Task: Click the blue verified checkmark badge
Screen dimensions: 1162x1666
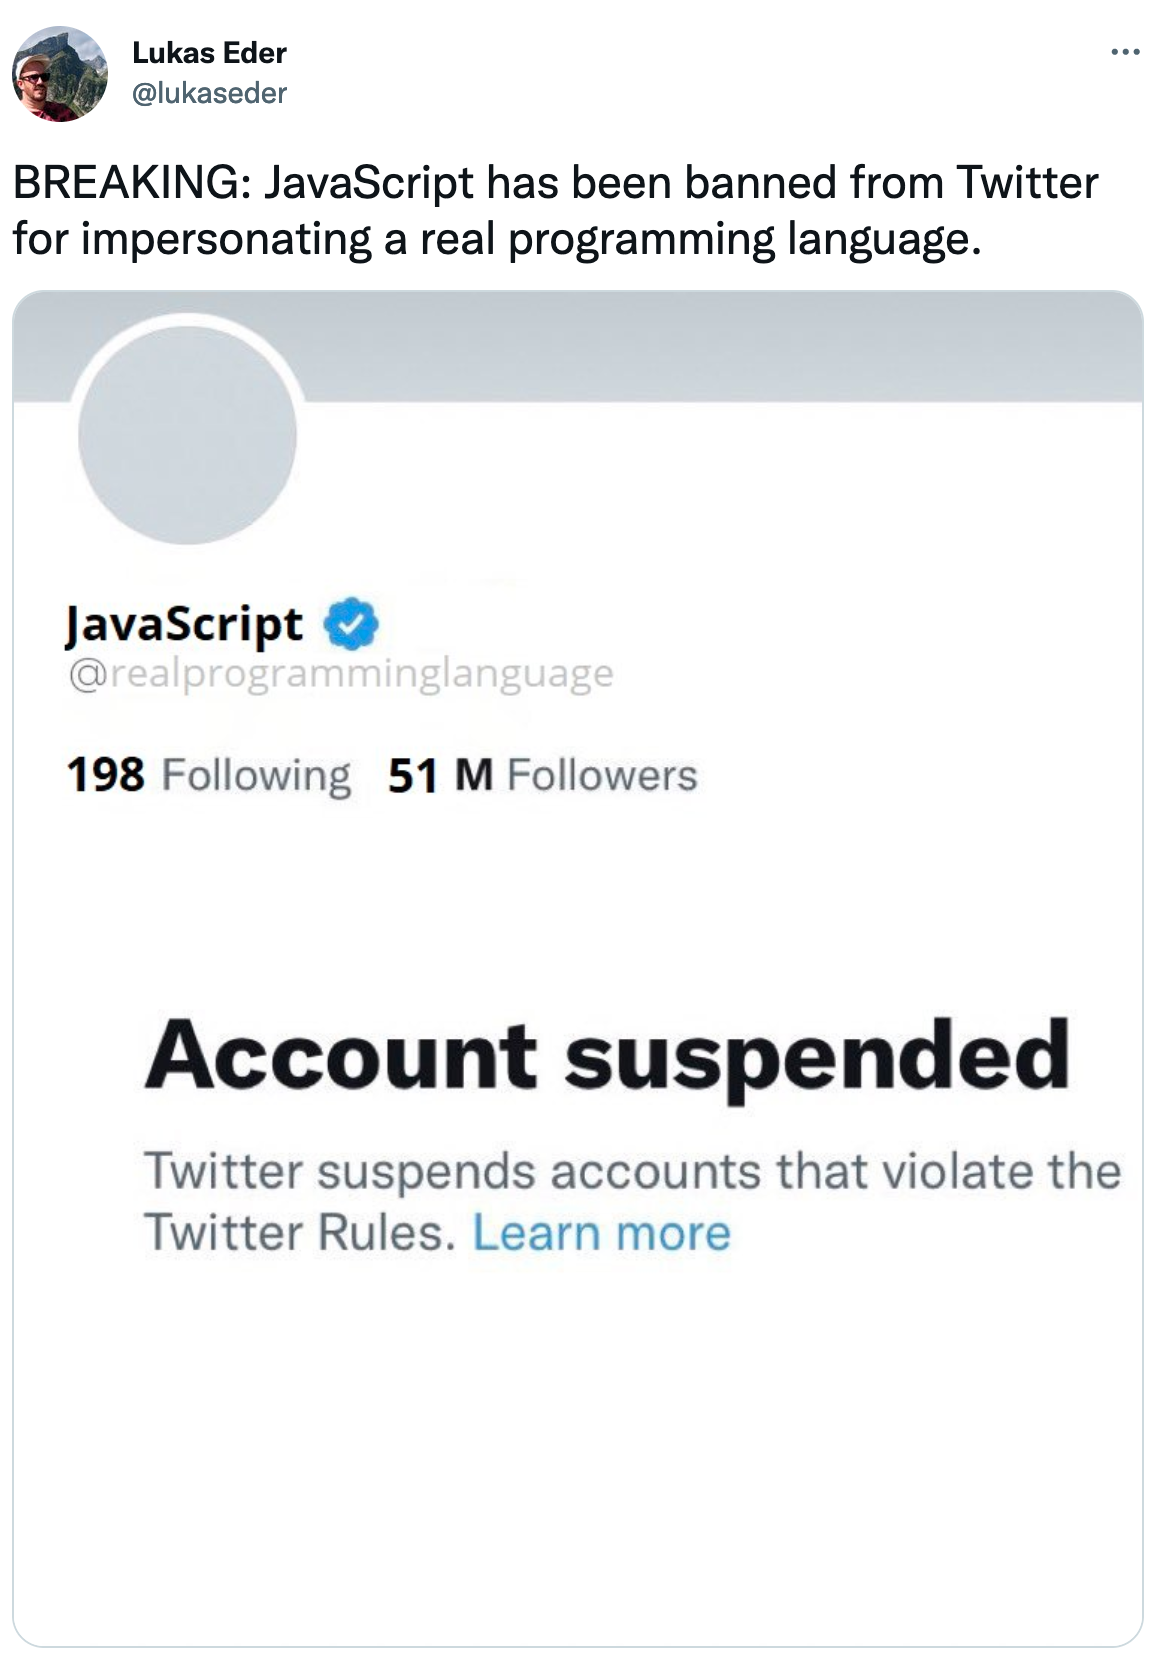Action: click(x=350, y=624)
